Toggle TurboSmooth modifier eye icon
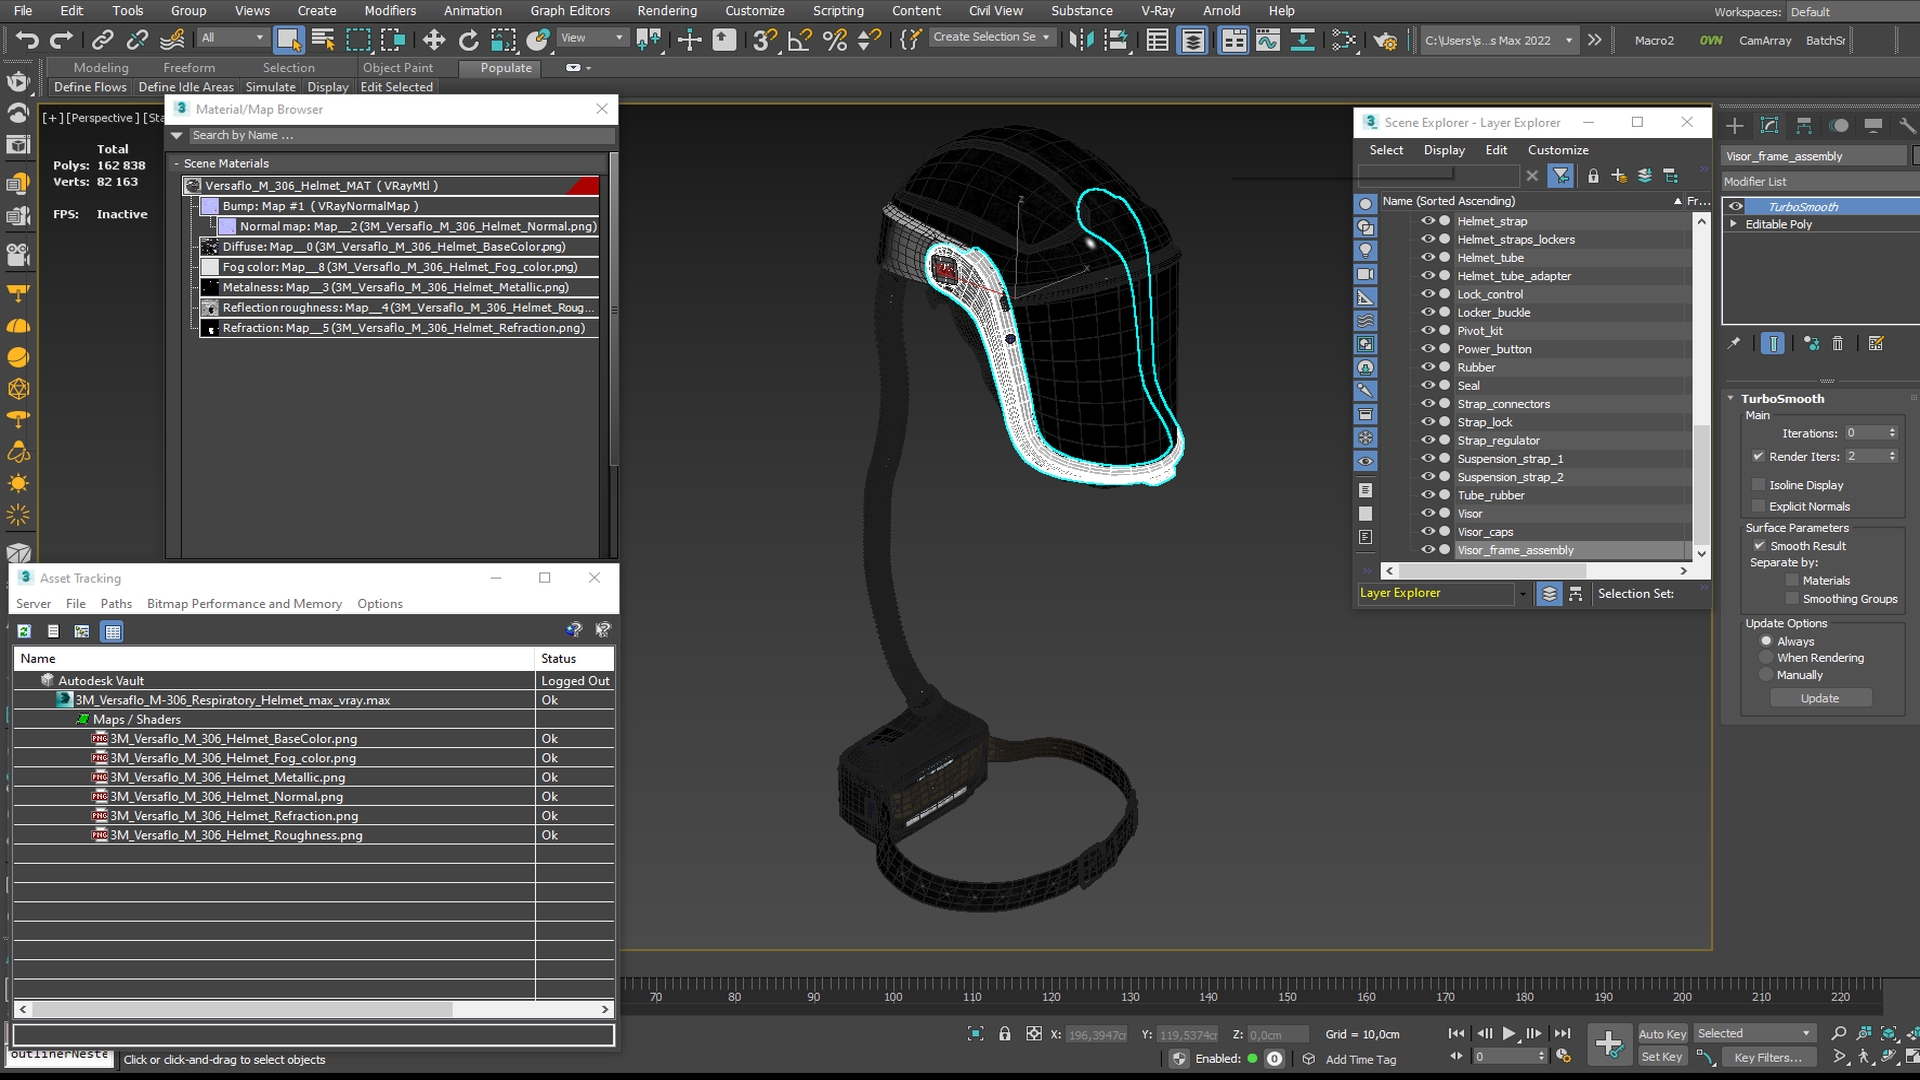 (1736, 206)
